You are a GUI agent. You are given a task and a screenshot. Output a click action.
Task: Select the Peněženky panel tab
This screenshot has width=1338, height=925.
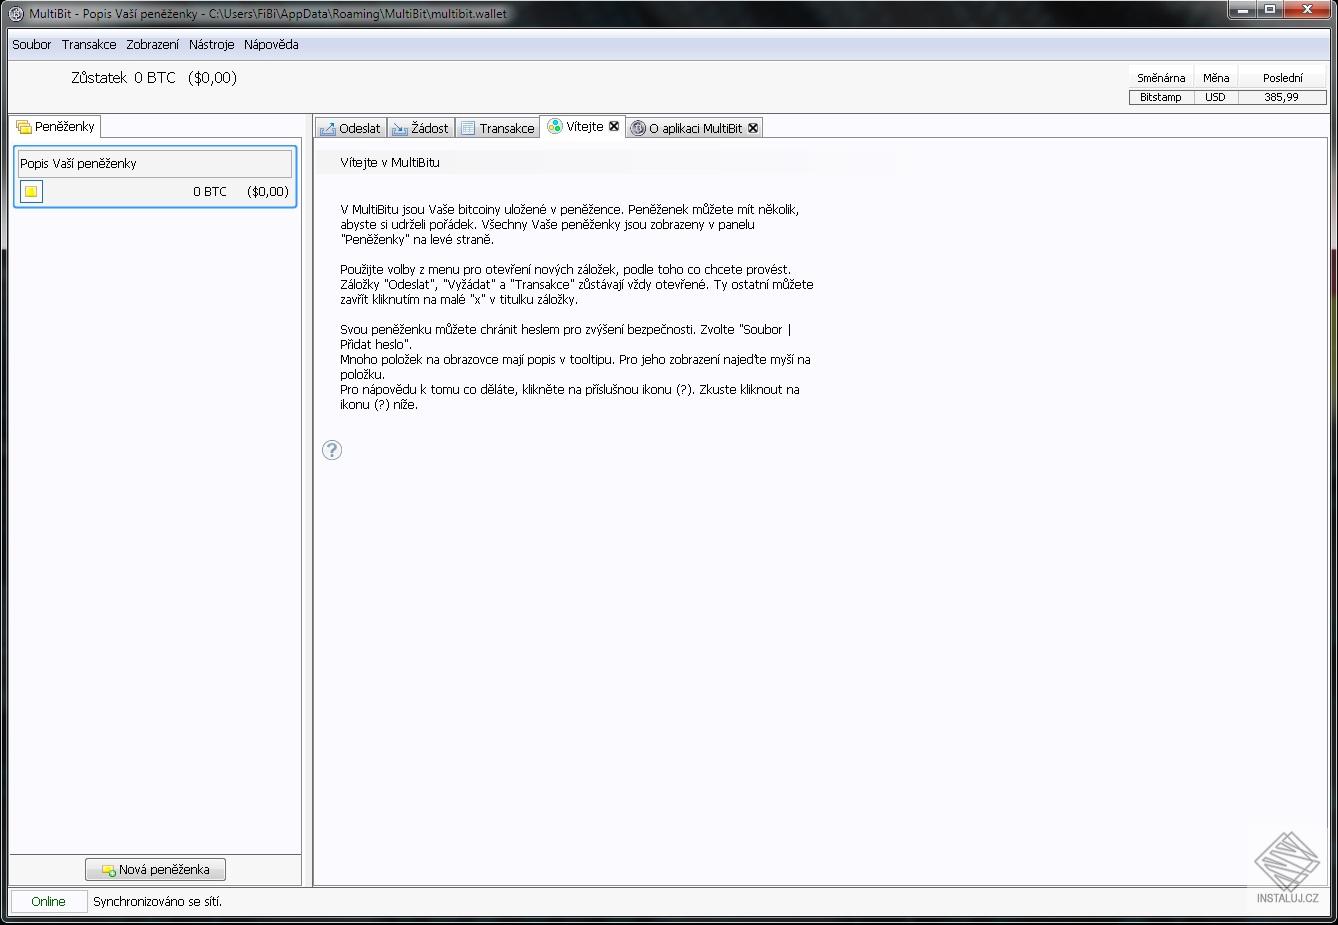[x=56, y=127]
